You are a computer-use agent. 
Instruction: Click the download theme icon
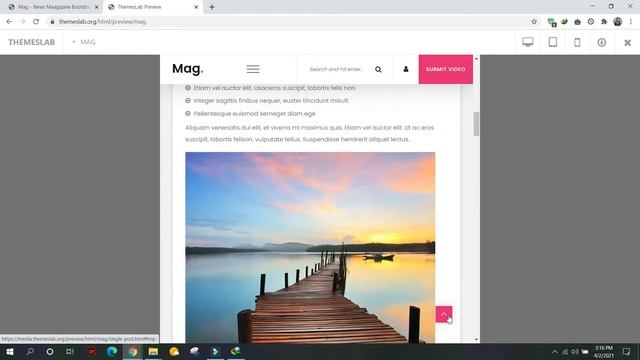(x=602, y=42)
